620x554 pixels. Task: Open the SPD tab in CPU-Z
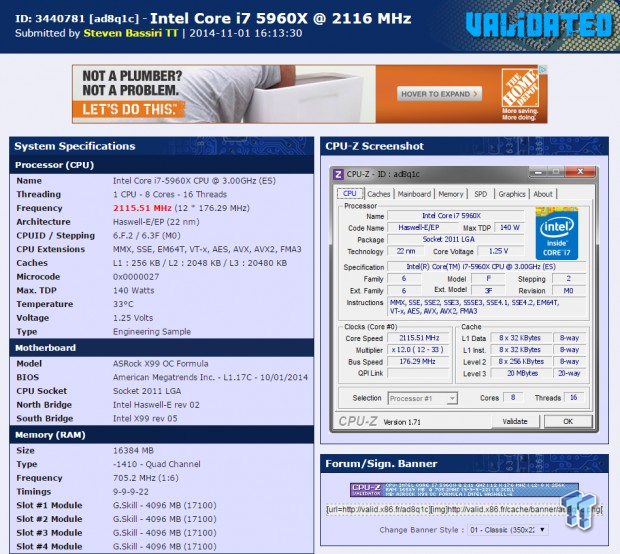coord(480,194)
